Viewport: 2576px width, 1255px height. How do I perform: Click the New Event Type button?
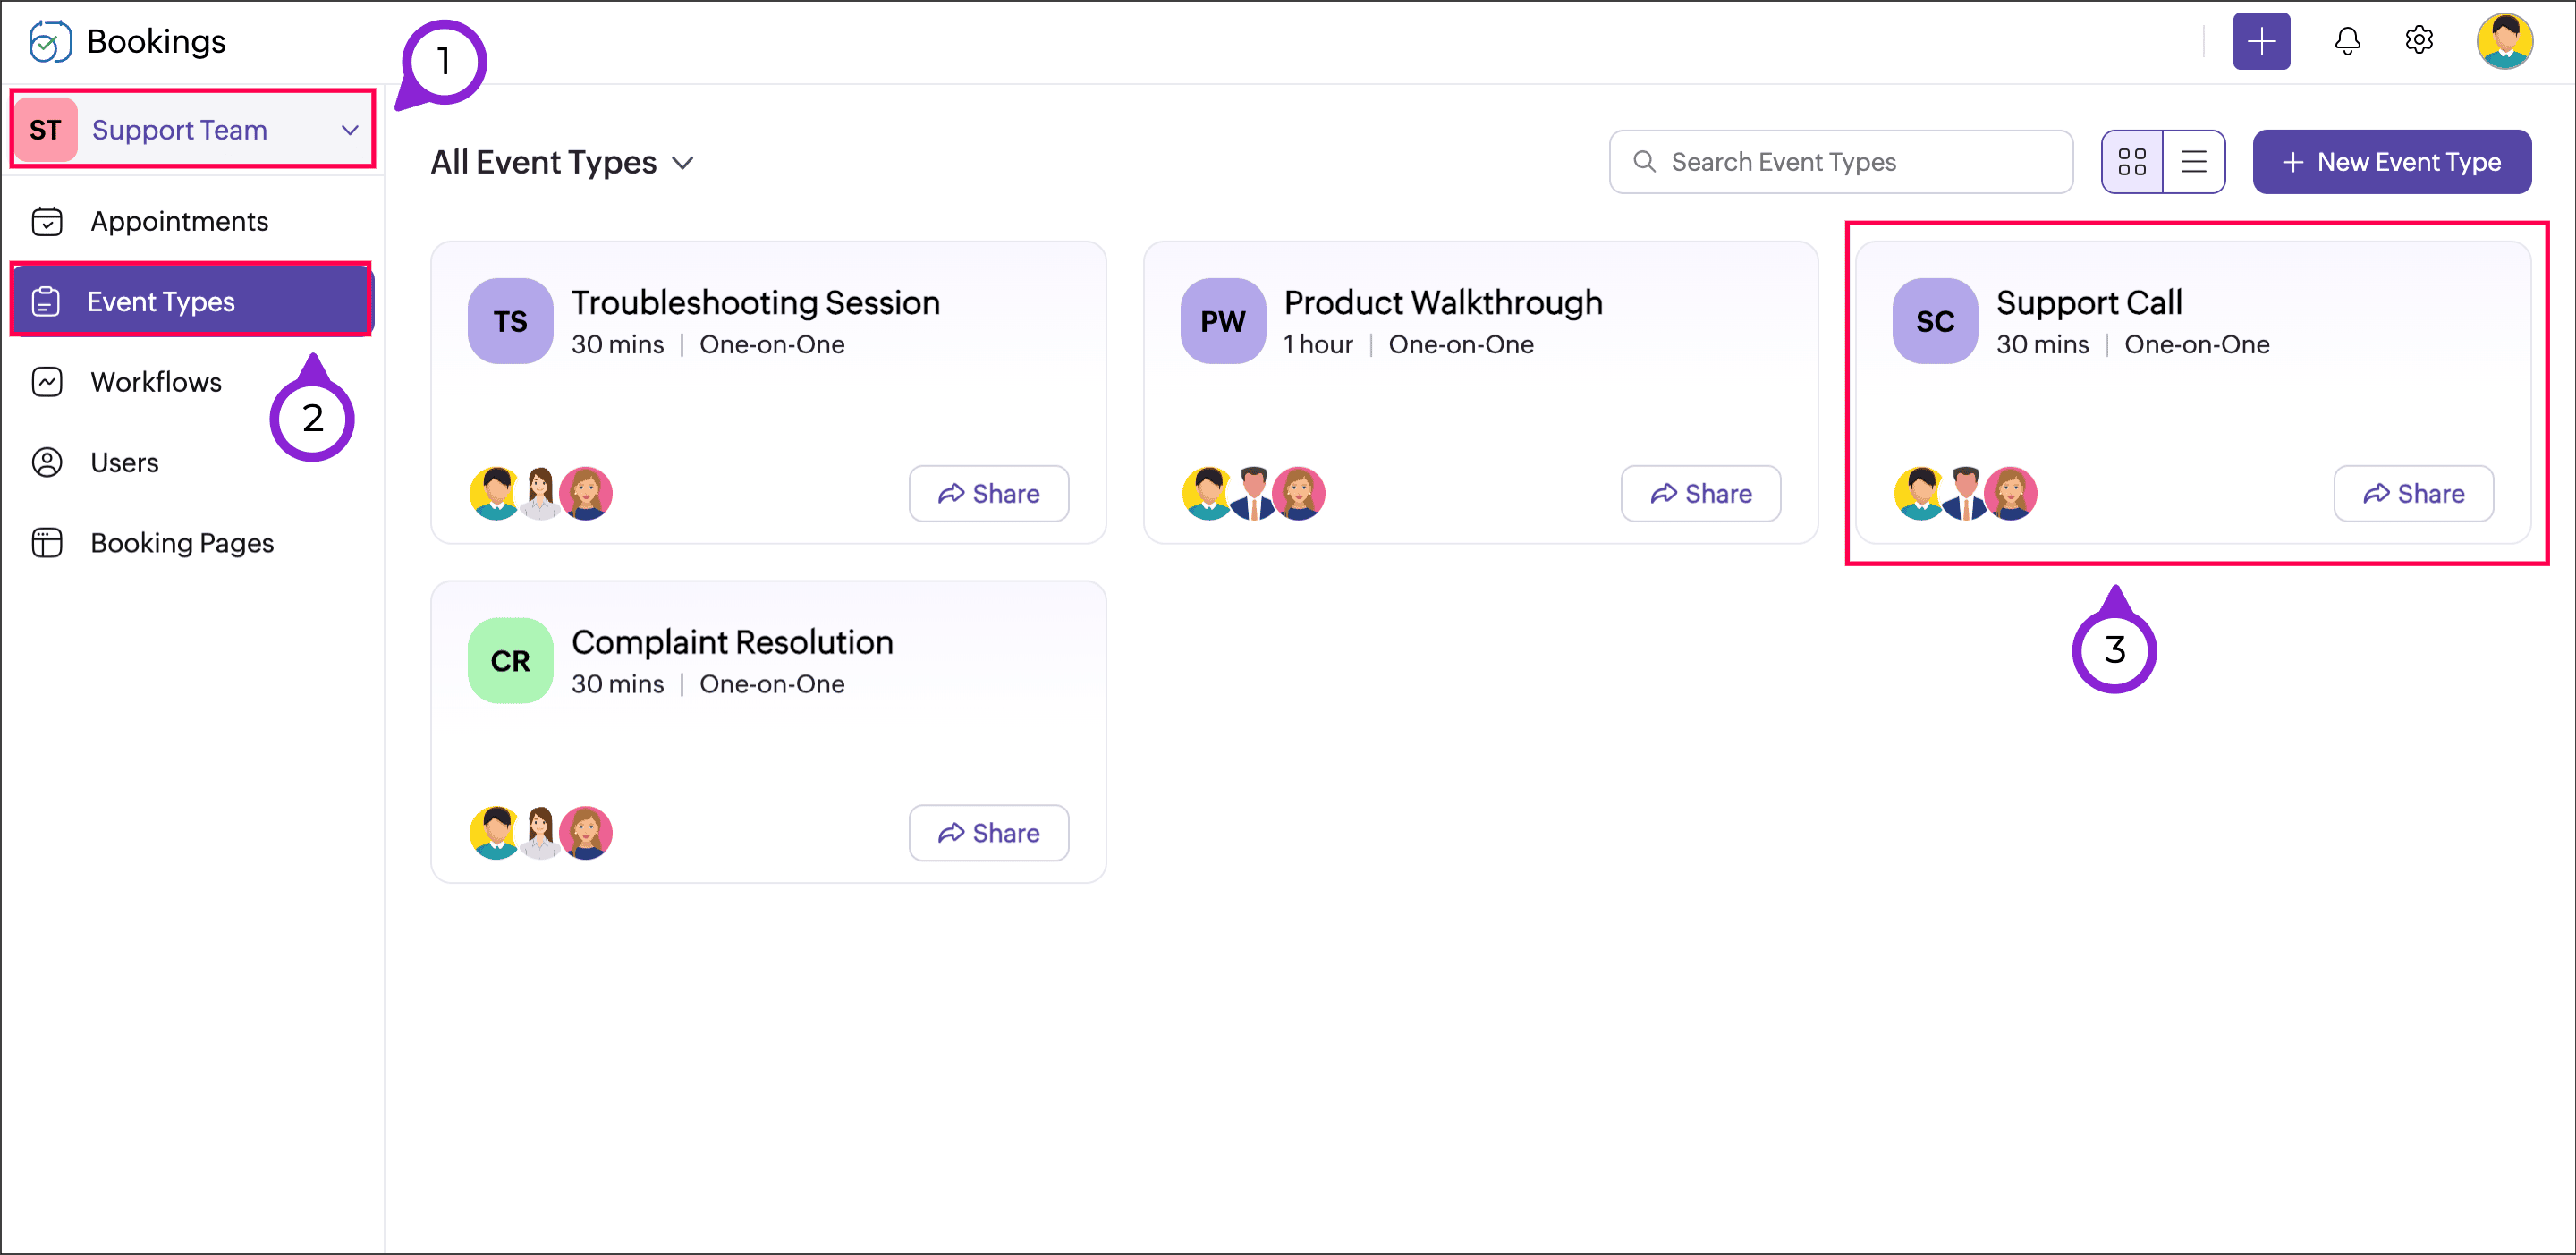2391,162
